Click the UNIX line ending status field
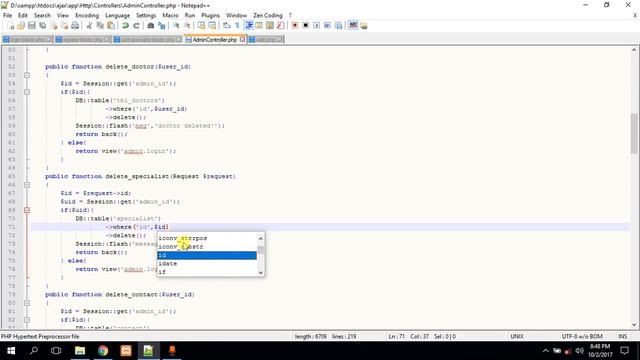This screenshot has height=360, width=640. [517, 336]
